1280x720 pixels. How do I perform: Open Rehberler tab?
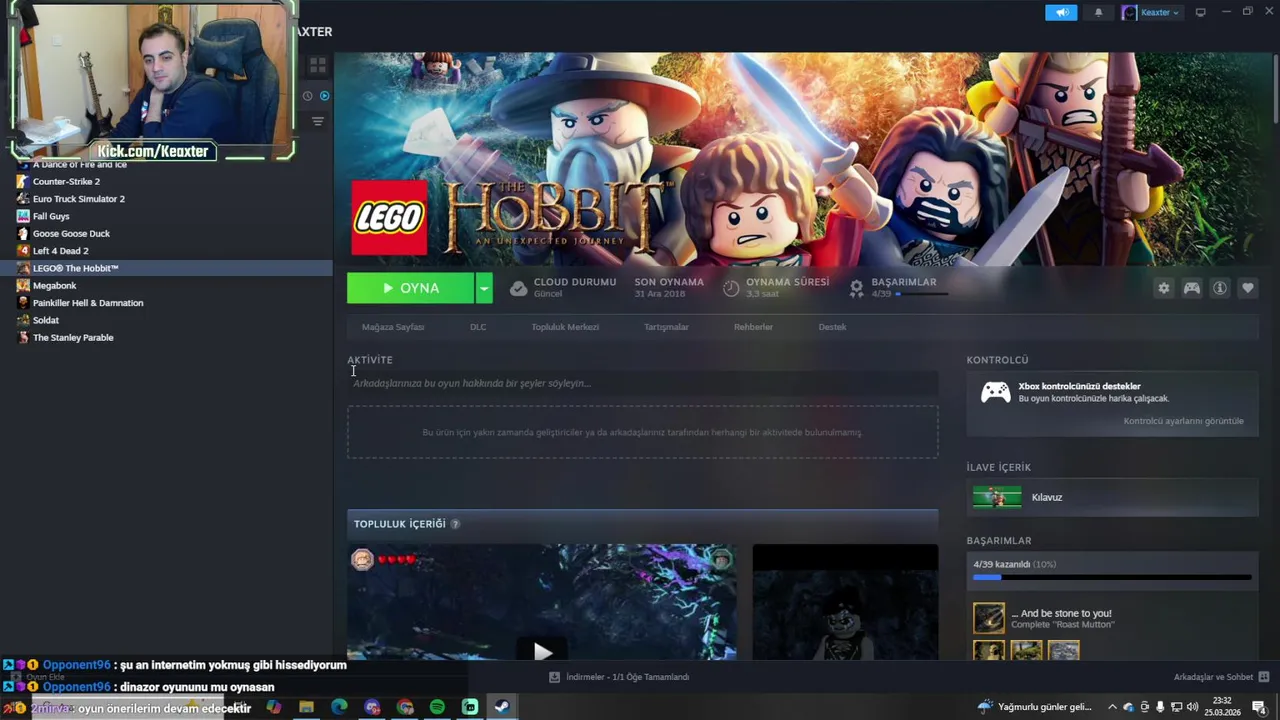pos(753,327)
